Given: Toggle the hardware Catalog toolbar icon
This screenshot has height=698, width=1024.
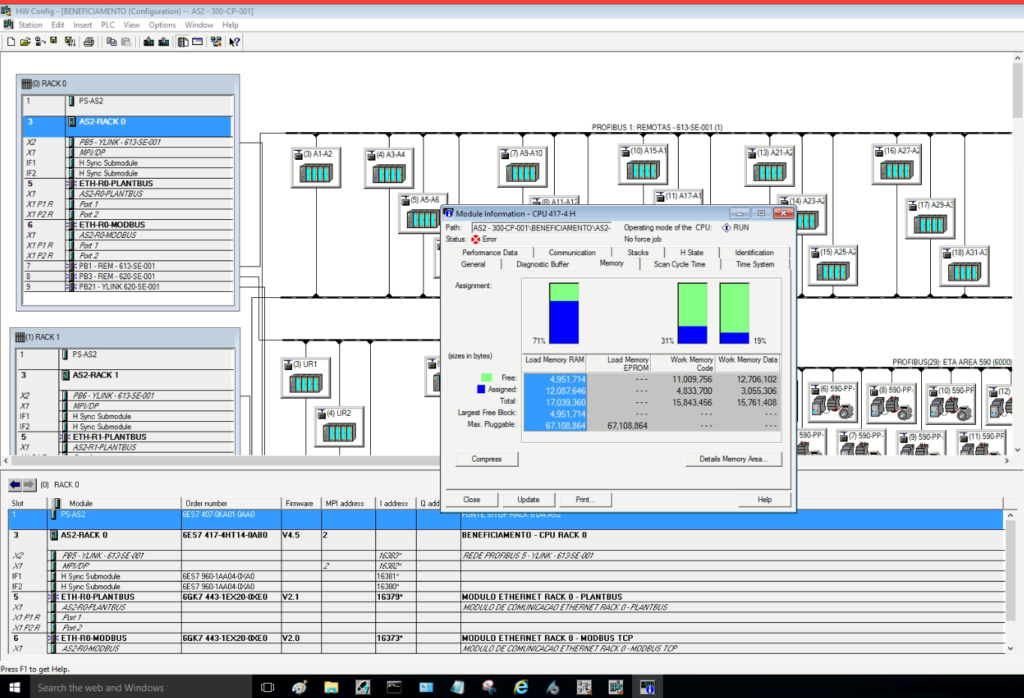Looking at the screenshot, I should point(183,42).
